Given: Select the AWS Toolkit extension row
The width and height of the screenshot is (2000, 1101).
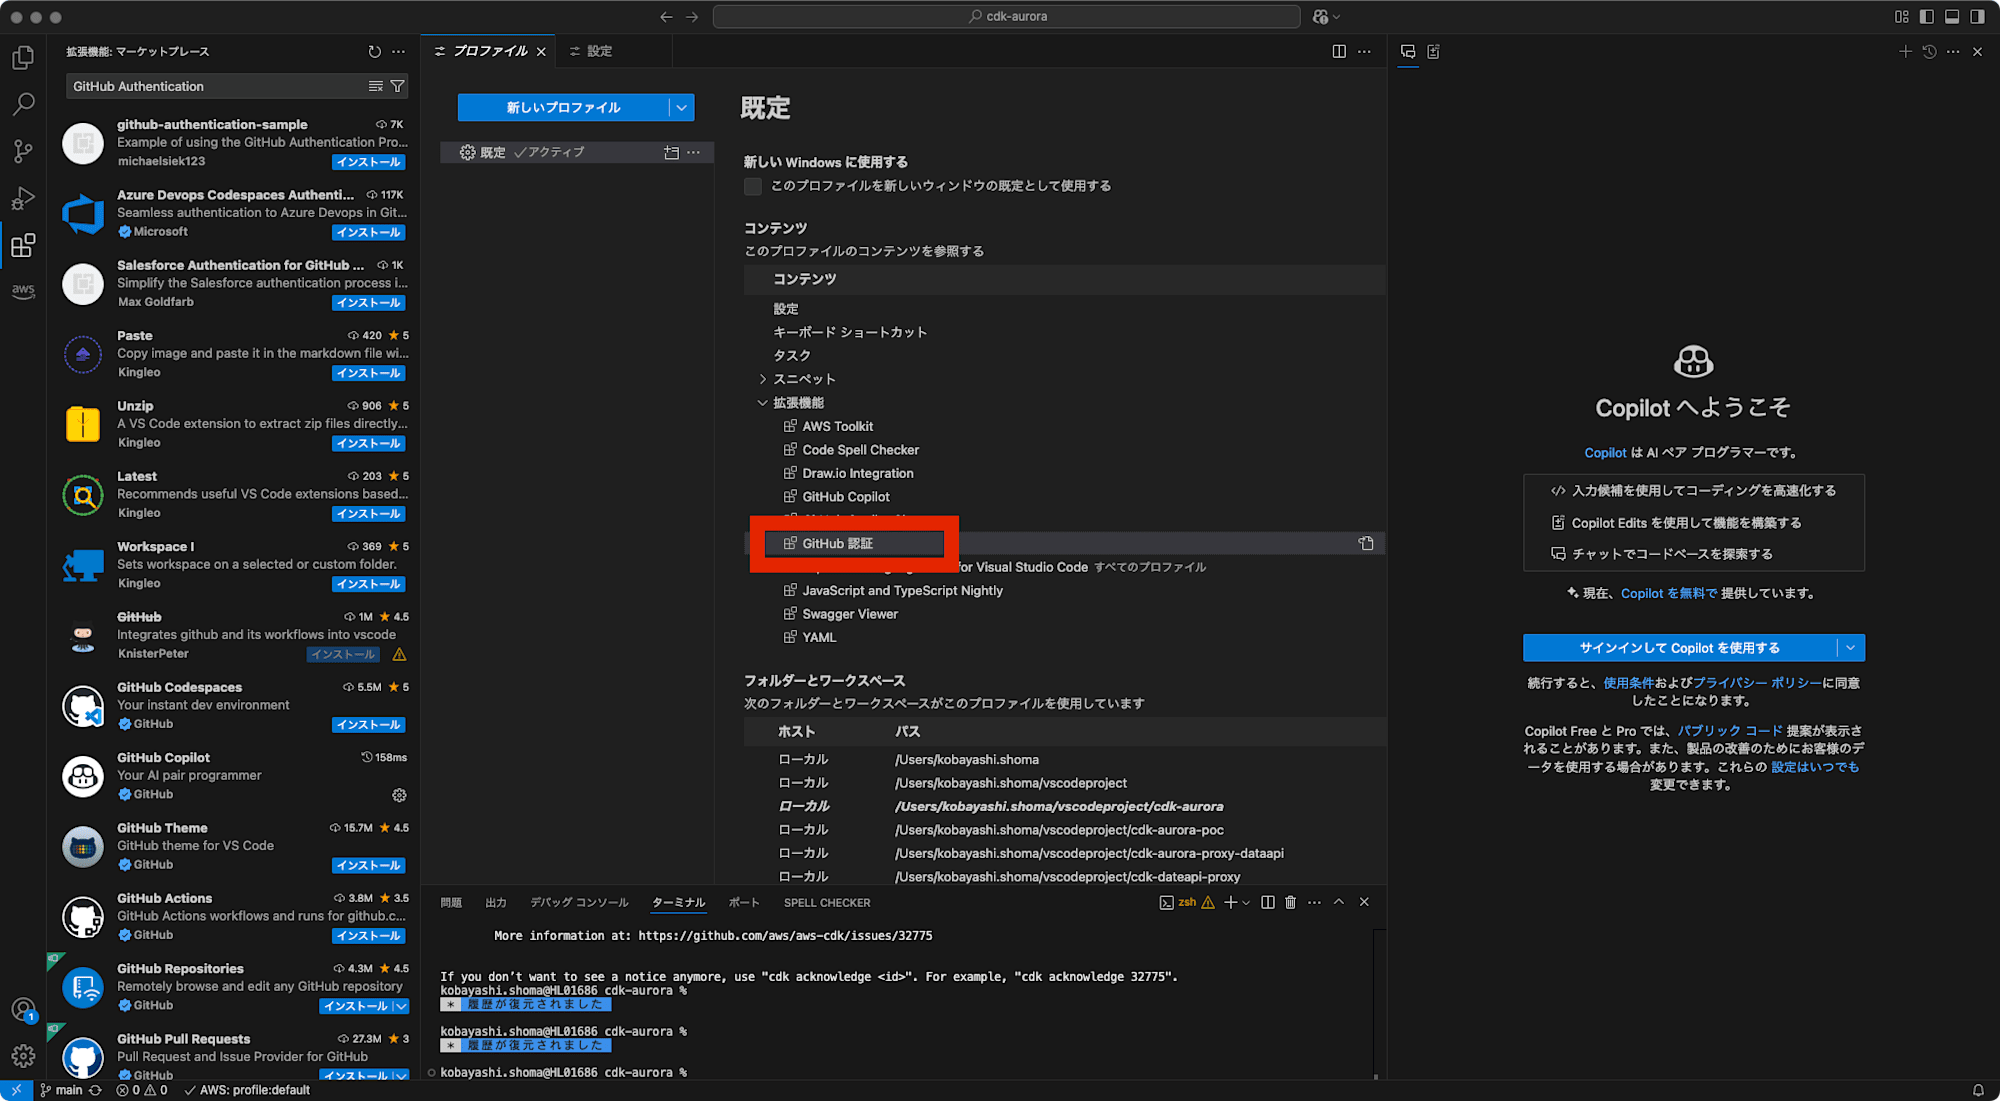Looking at the screenshot, I should 1064,427.
